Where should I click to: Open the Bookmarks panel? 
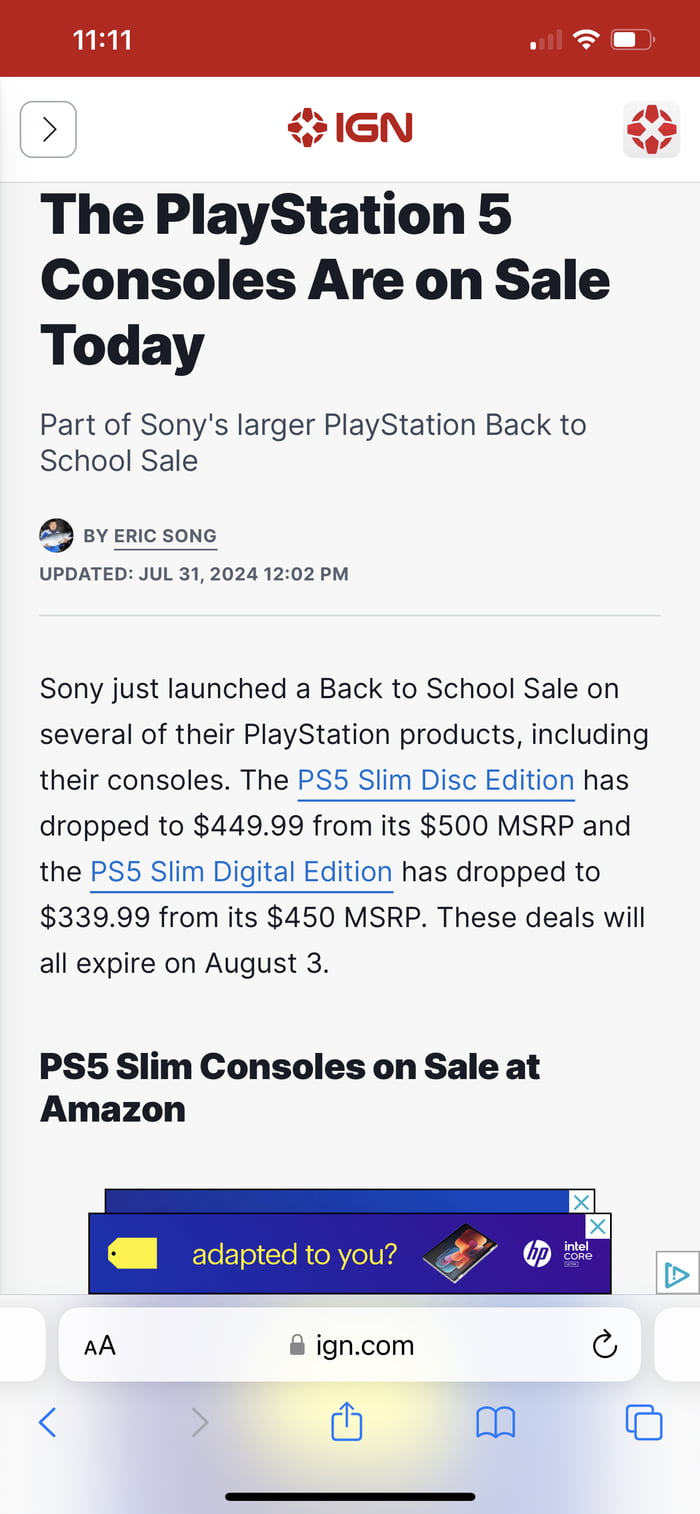495,1421
